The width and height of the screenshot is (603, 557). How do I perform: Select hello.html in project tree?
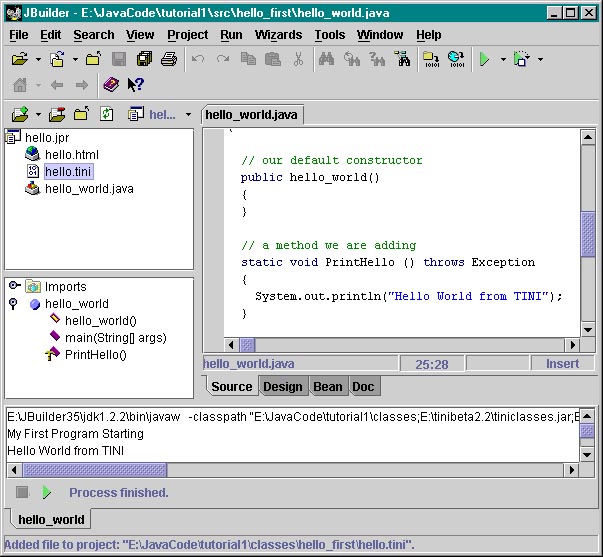coord(71,155)
